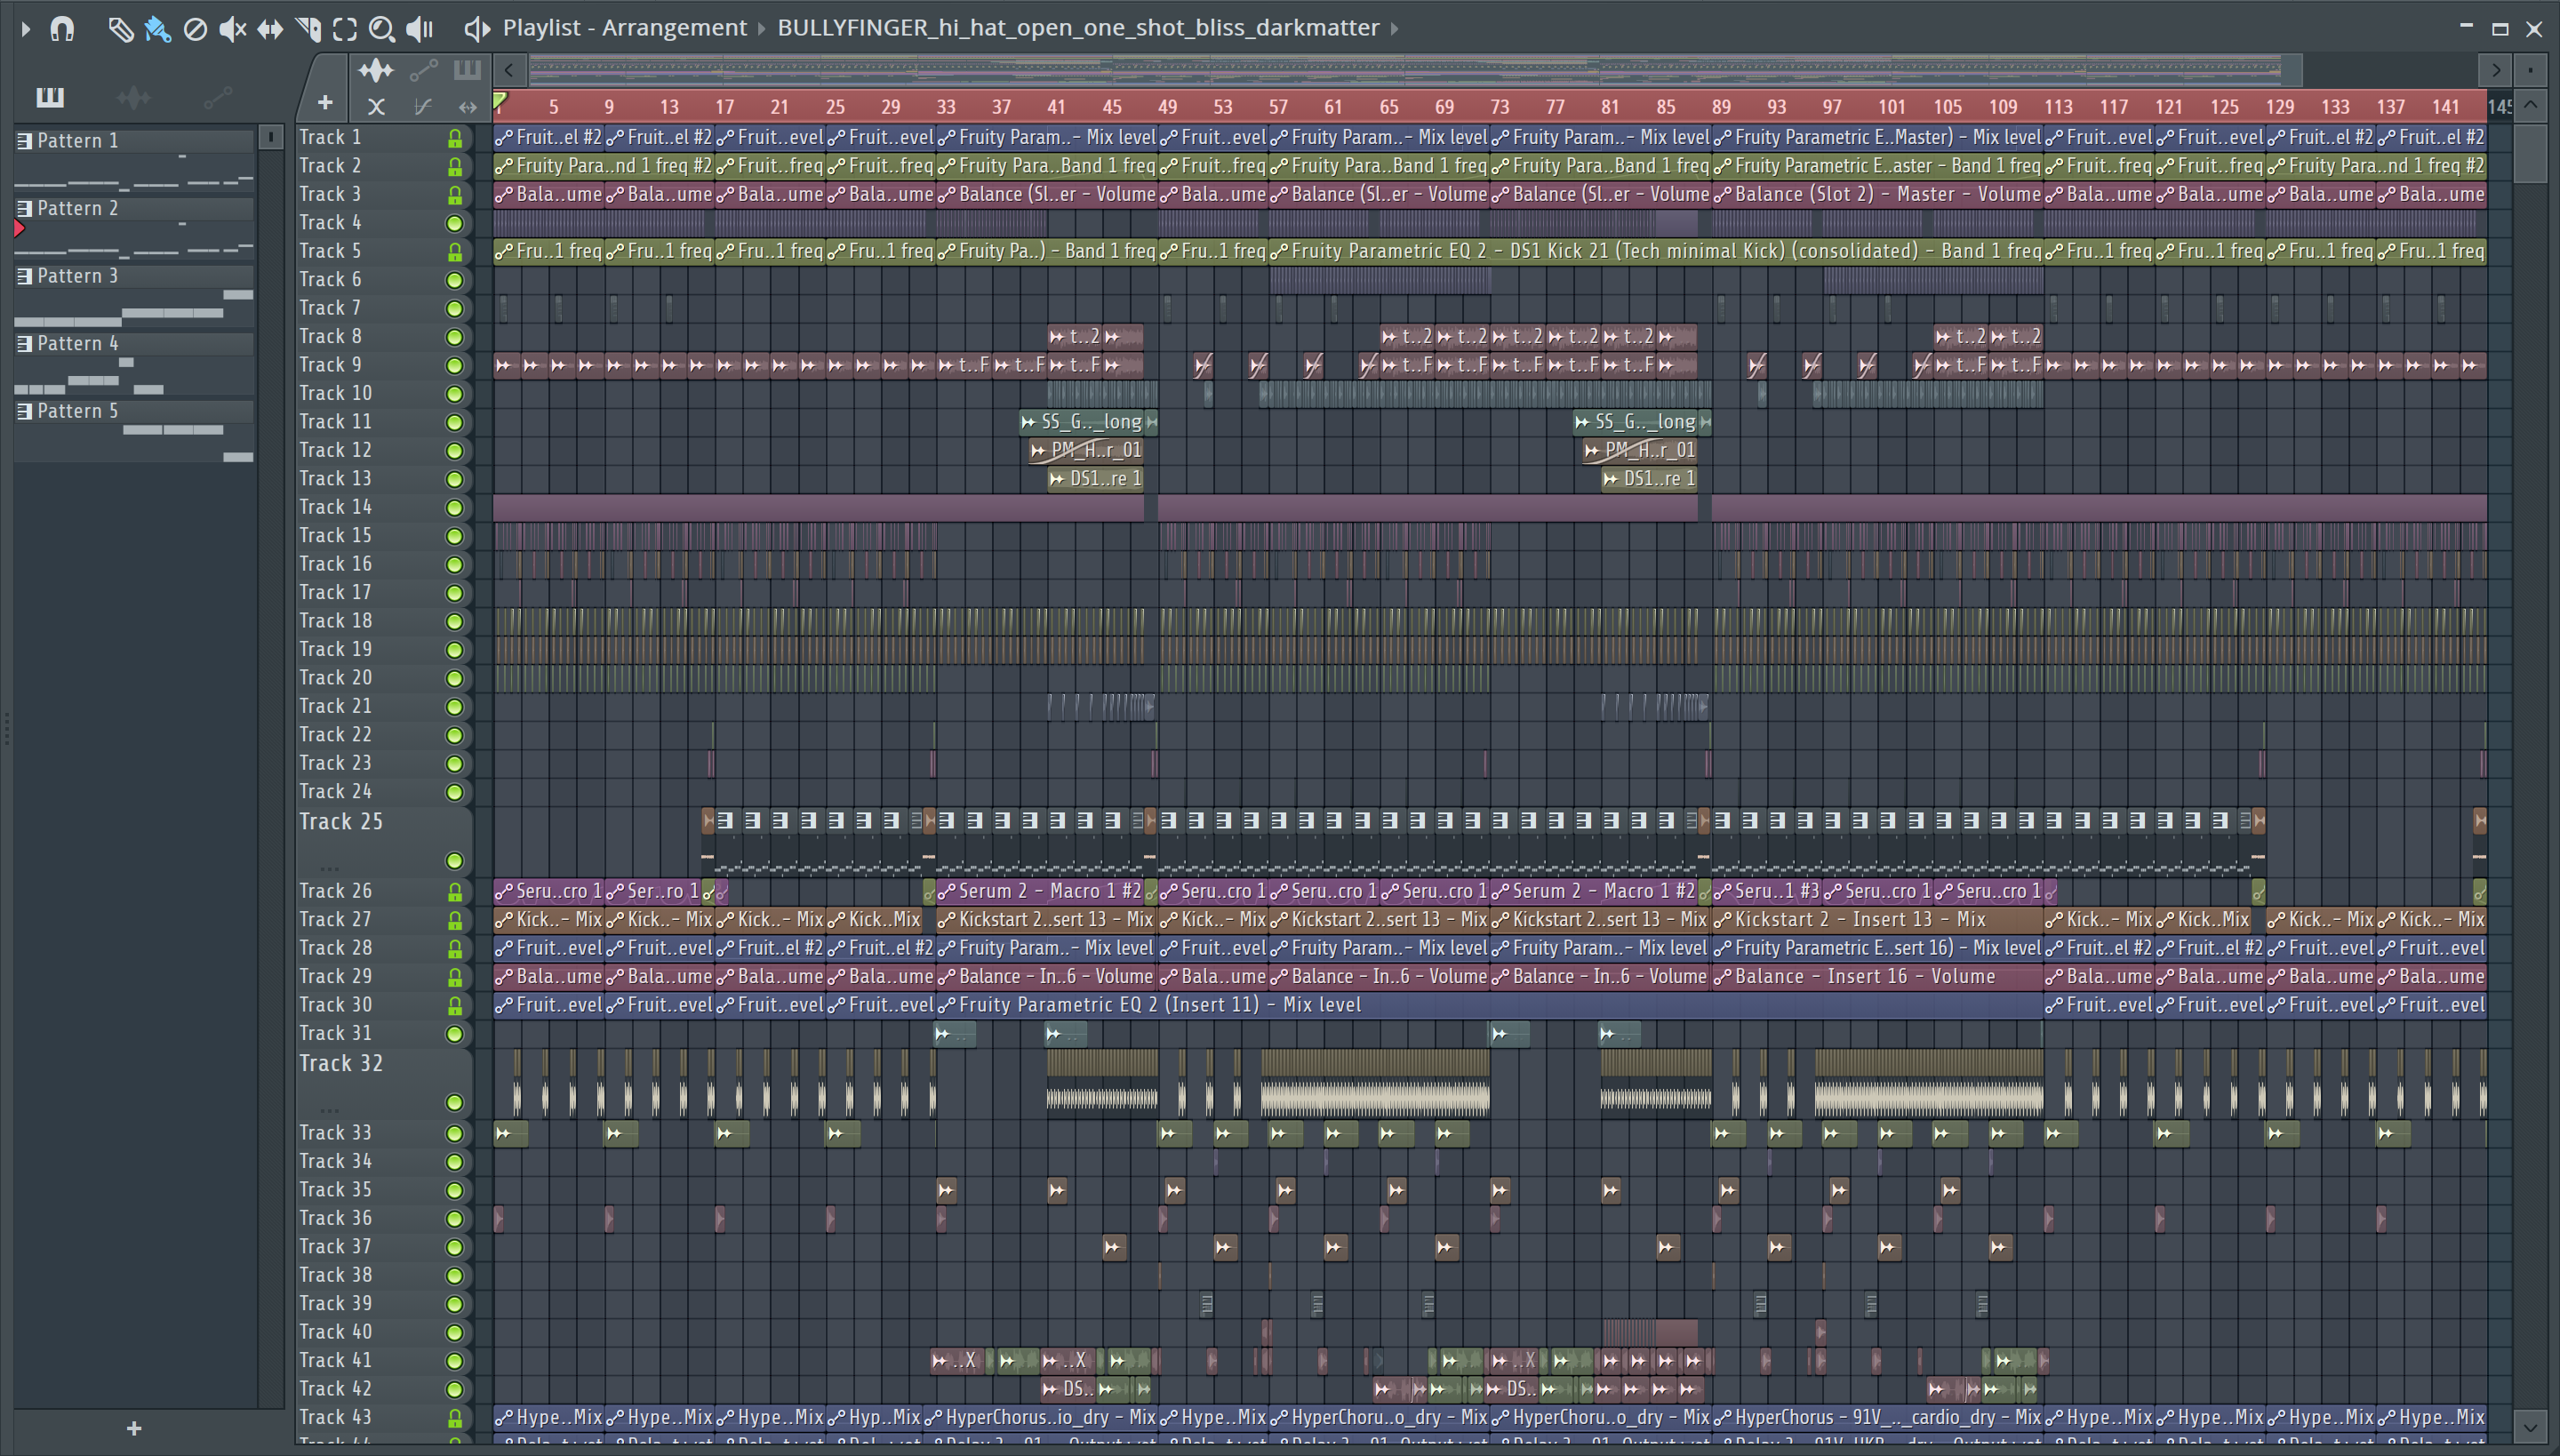Screen dimensions: 2560x1456
Task: Click the crossfade X icon
Action: click(x=376, y=106)
